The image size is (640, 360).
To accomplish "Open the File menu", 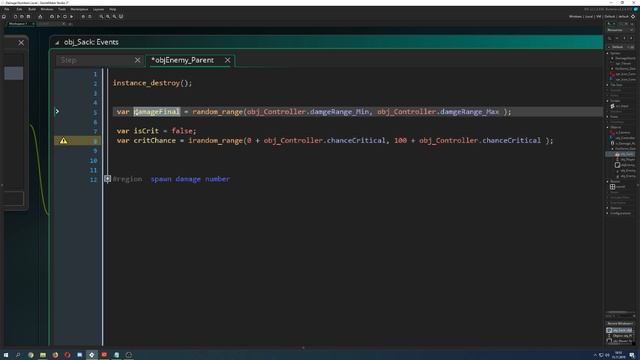I will coord(7,9).
